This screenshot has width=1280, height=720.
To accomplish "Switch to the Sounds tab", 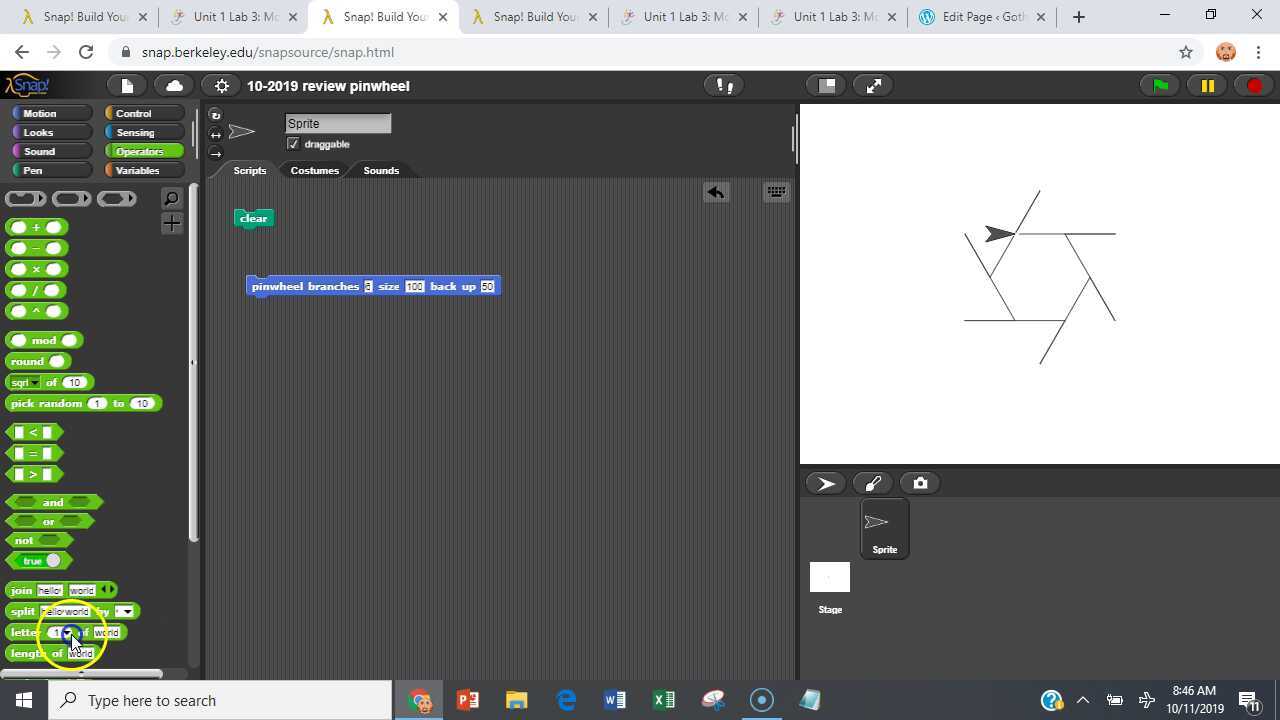I will (x=380, y=170).
